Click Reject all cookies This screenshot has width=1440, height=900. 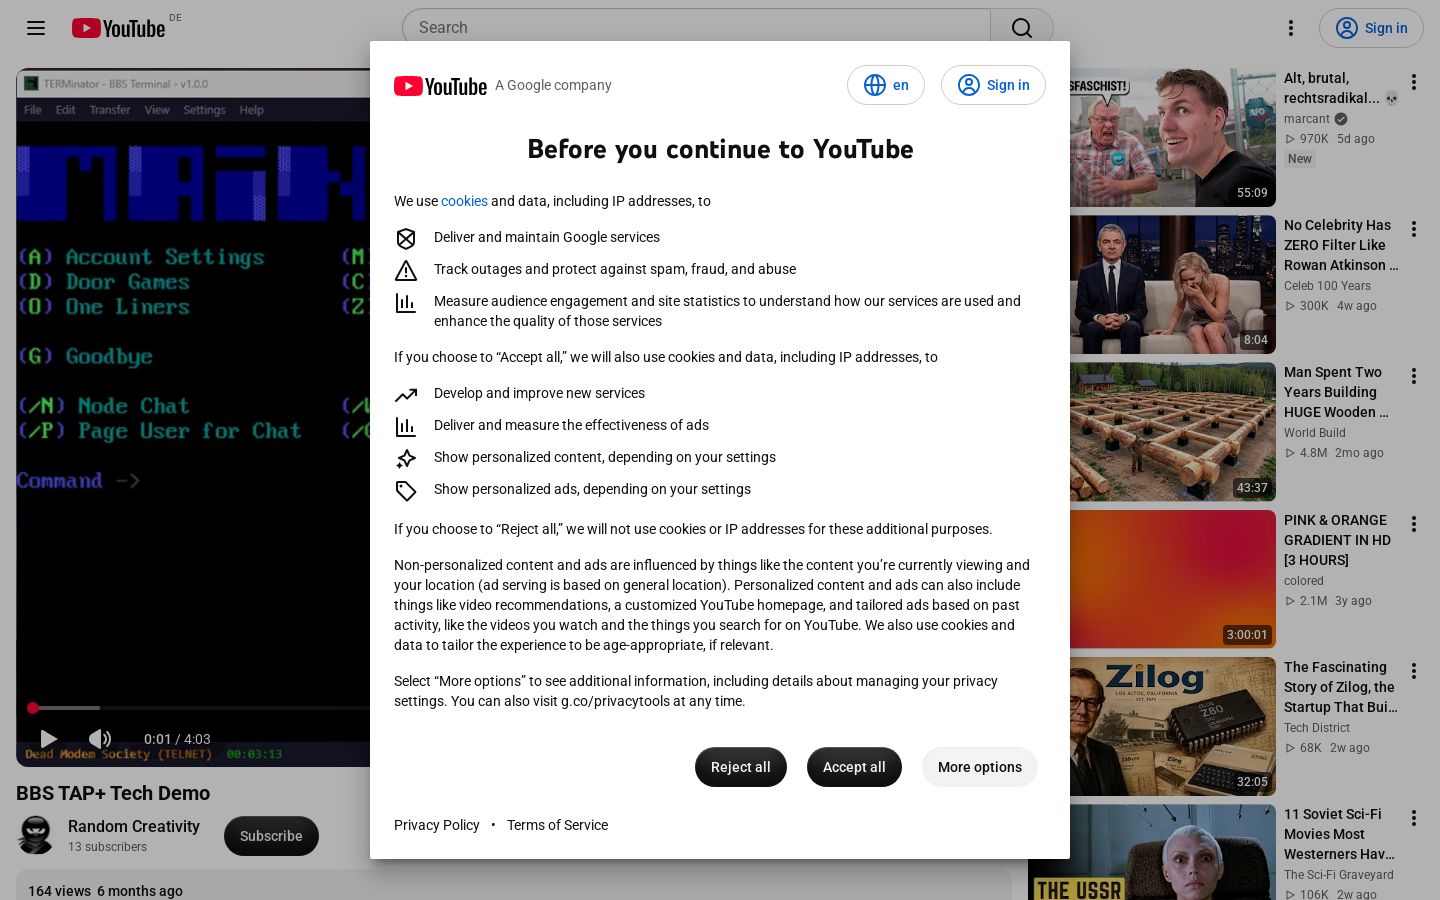tap(741, 767)
